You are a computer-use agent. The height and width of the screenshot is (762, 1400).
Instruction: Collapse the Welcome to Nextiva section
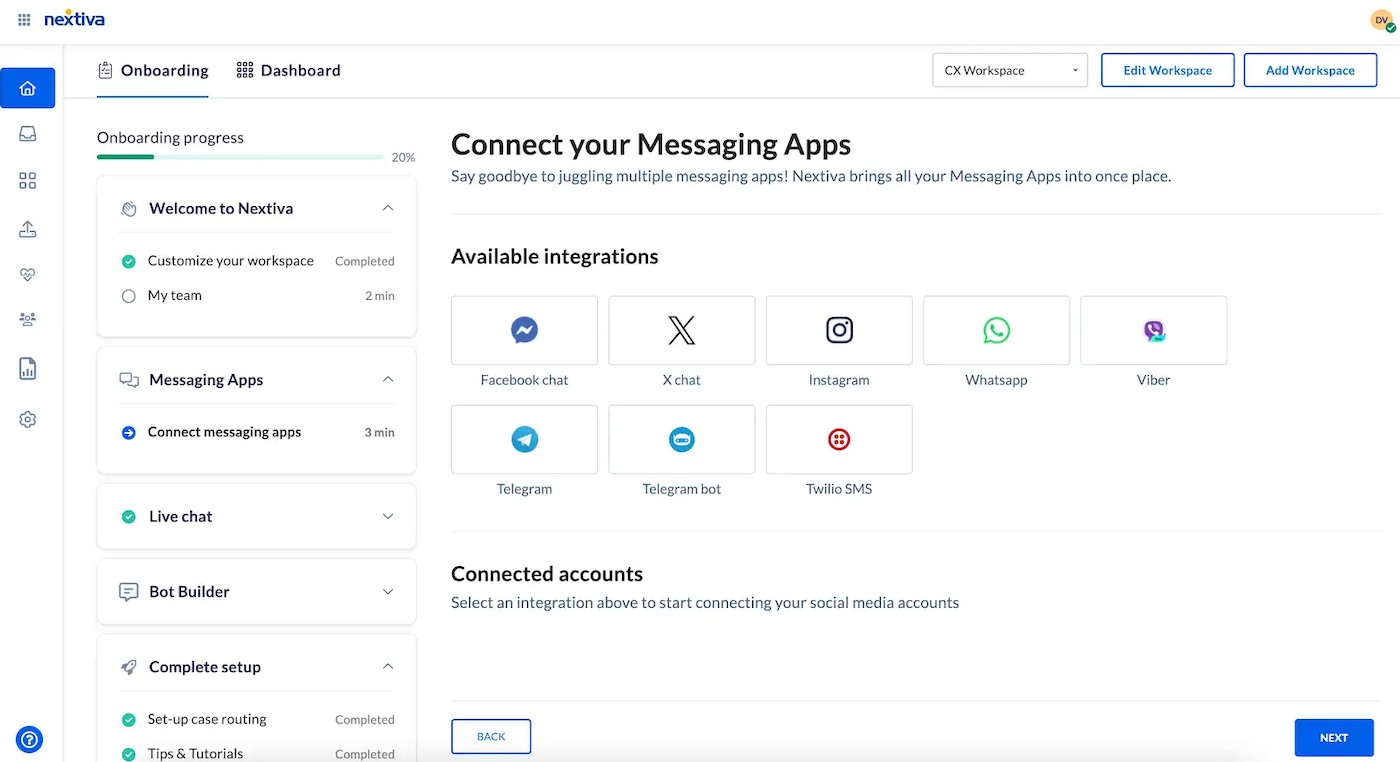388,208
